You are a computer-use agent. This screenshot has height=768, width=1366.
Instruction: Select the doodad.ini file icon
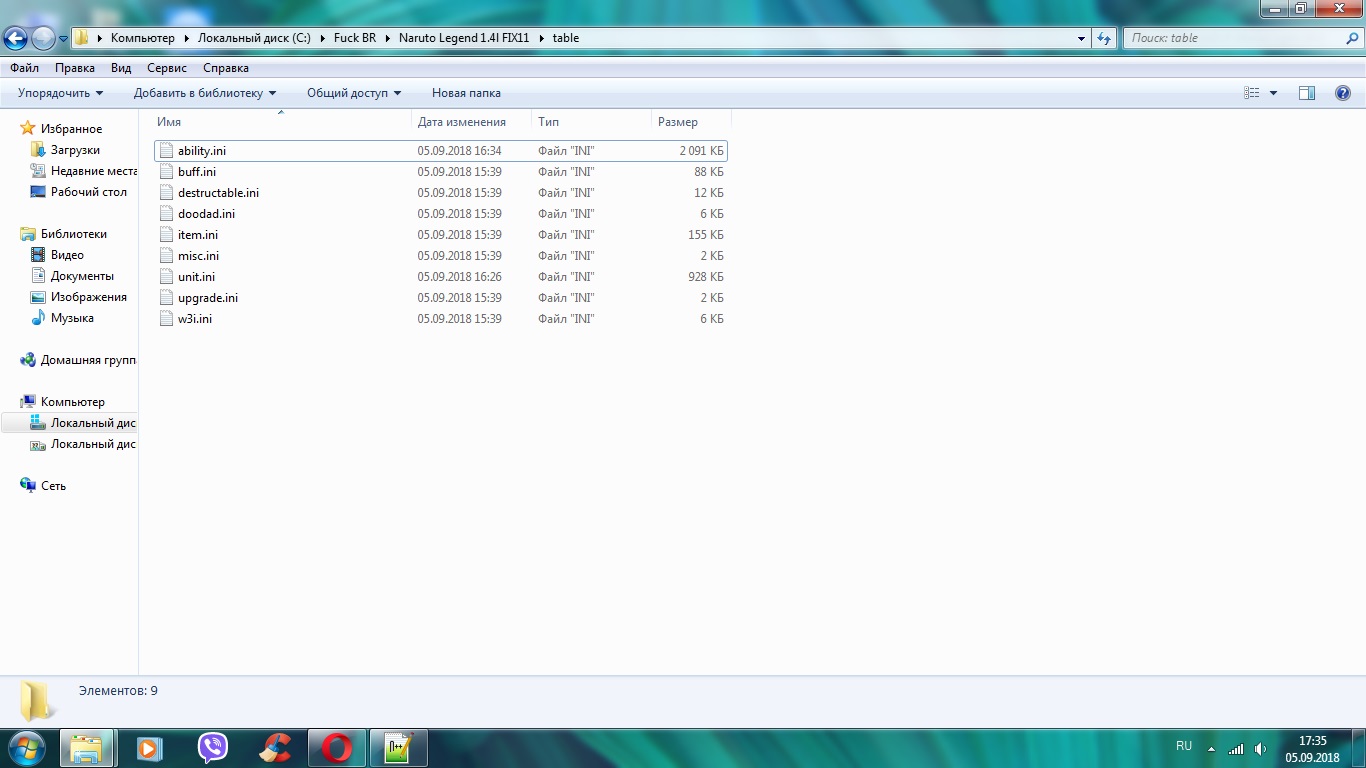click(x=166, y=214)
